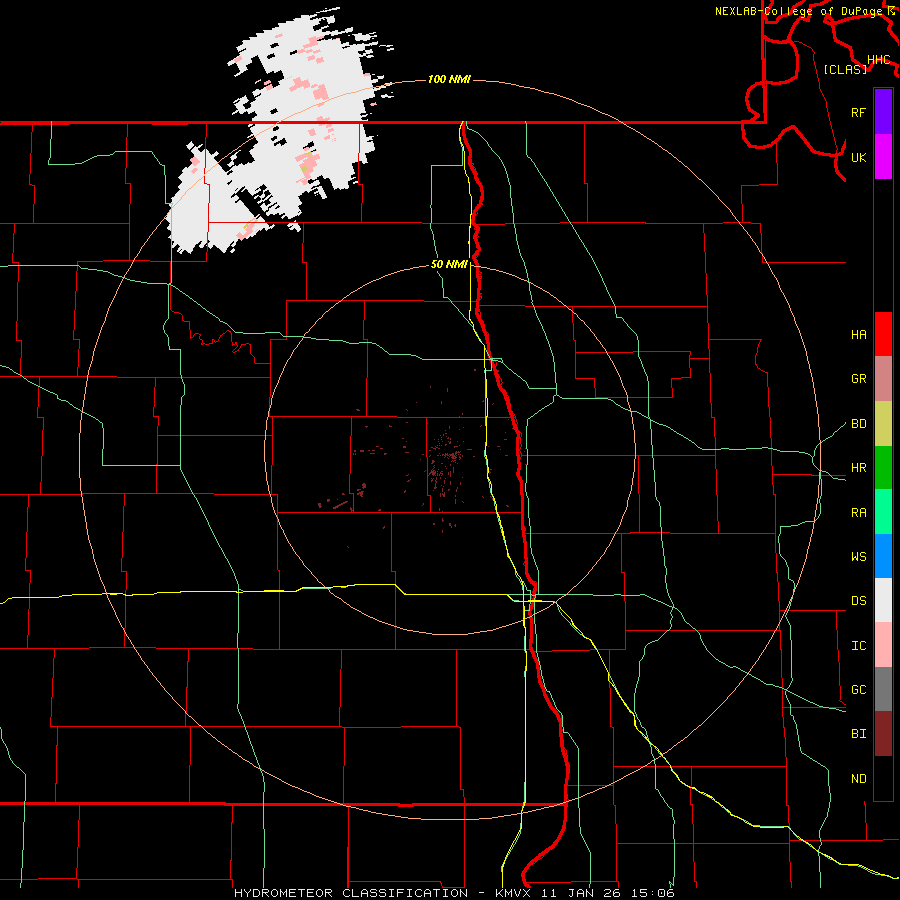Click the IC legend label
This screenshot has width=900, height=900.
tap(858, 646)
